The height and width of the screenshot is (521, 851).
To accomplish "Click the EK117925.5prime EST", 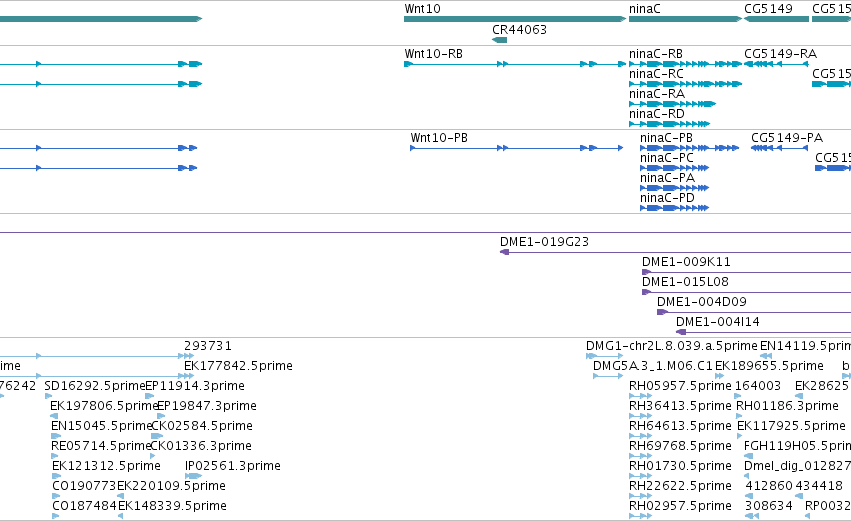I will point(791,427).
